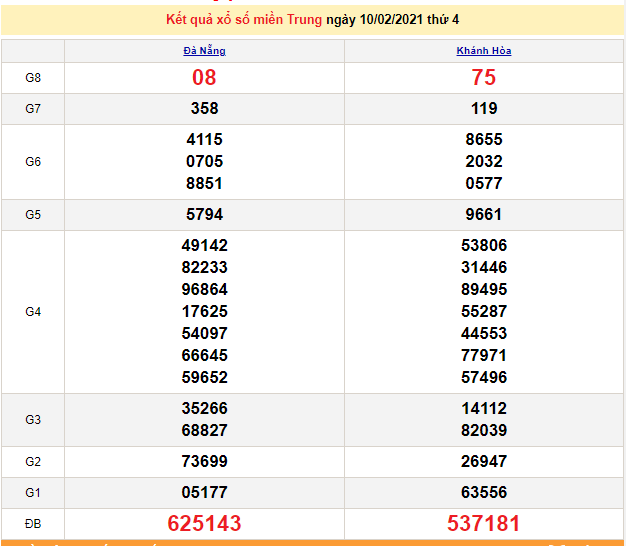Click the G7 row label

pos(33,108)
